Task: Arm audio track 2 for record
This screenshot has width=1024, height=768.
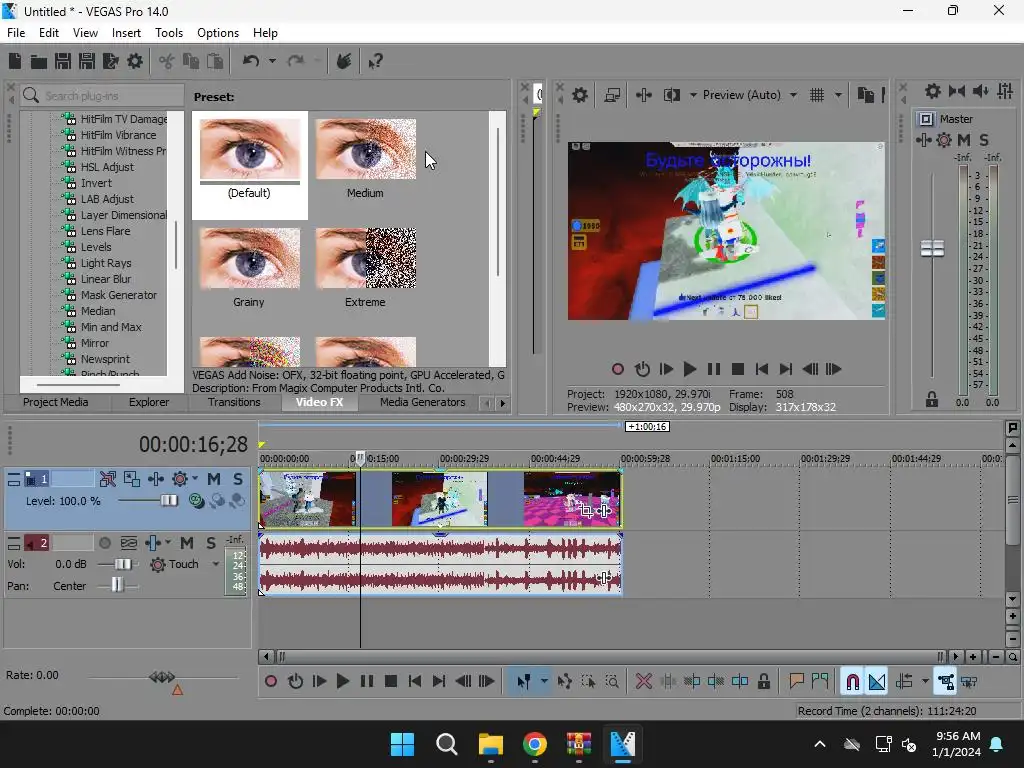Action: coord(104,543)
